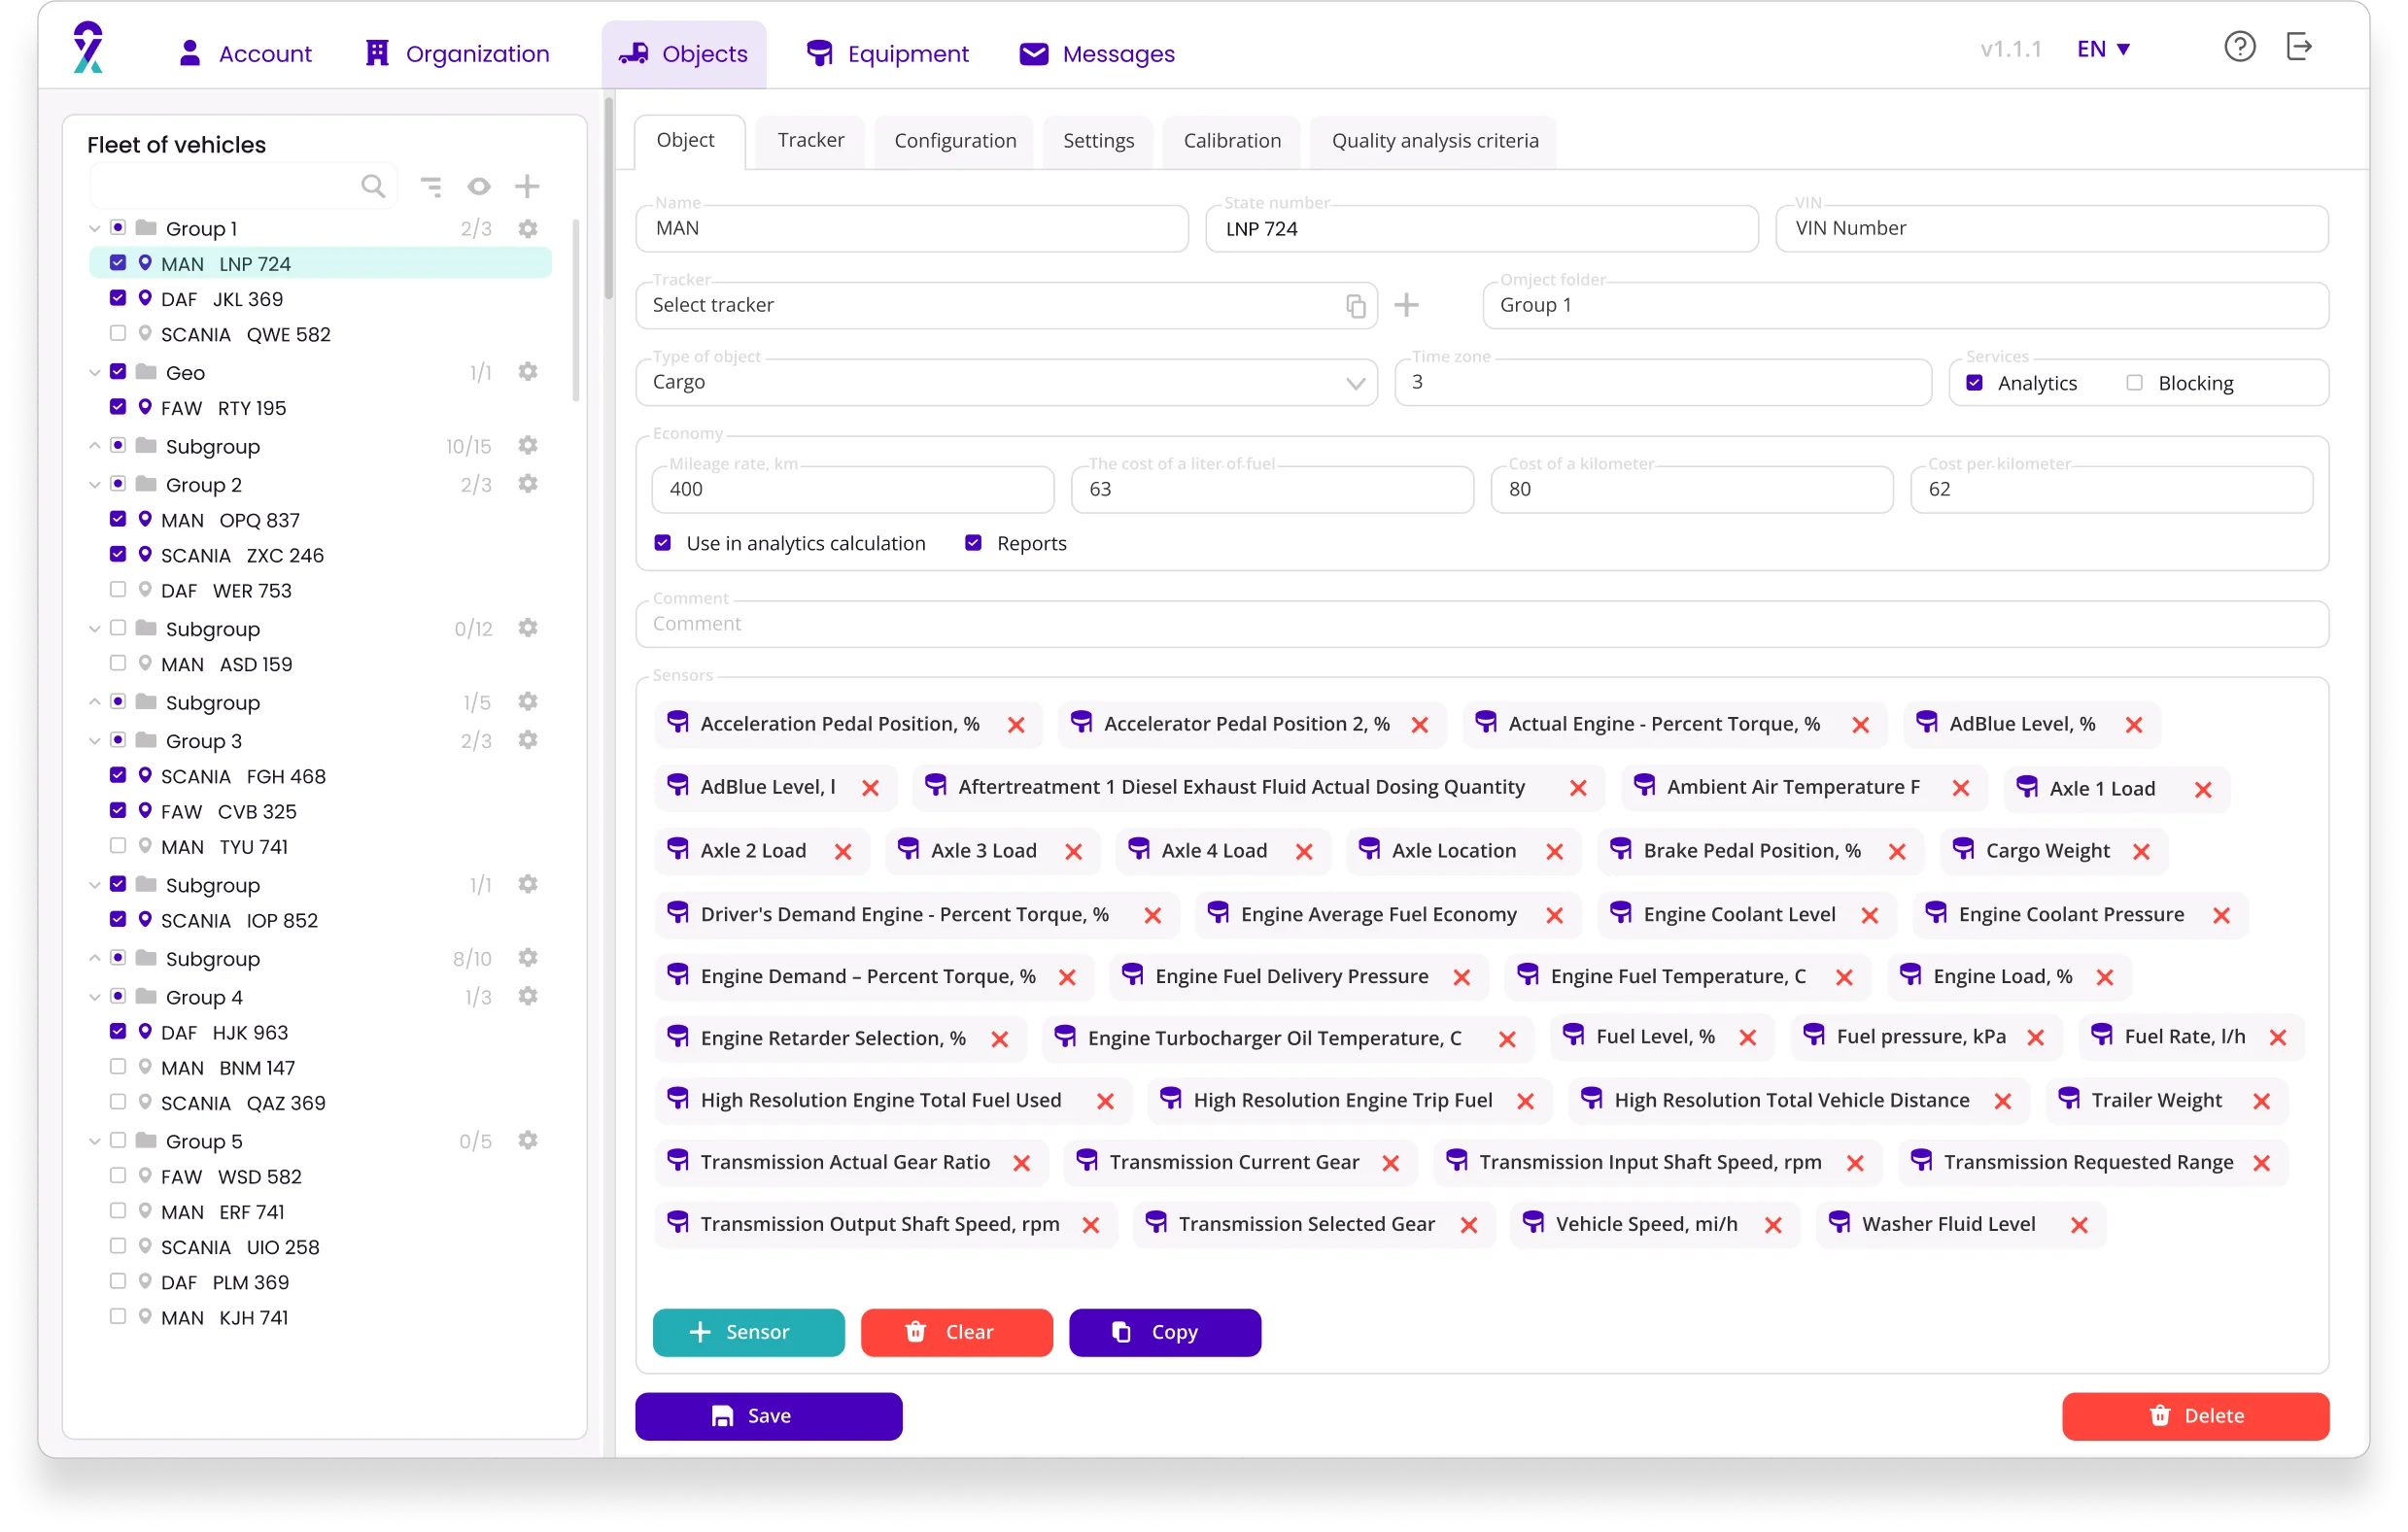The height and width of the screenshot is (1532, 2408).
Task: Switch to the Calibration tab
Action: [x=1231, y=141]
